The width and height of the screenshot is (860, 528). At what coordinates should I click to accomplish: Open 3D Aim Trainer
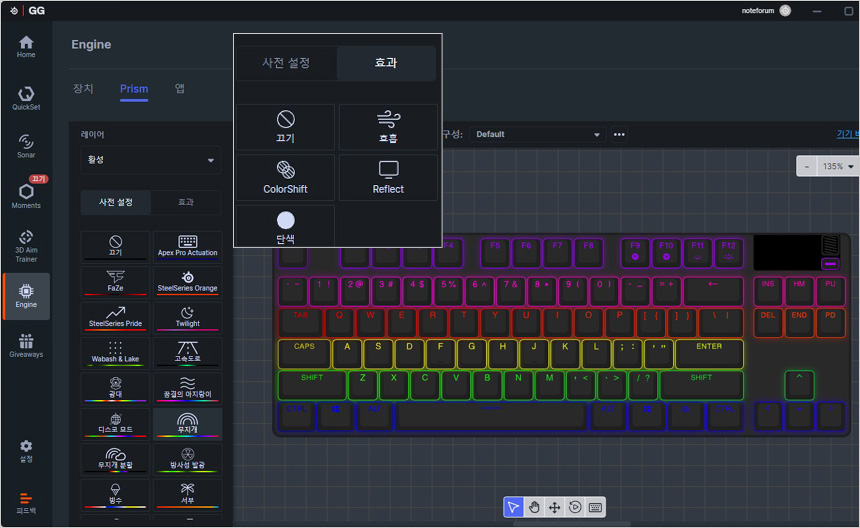pos(26,246)
